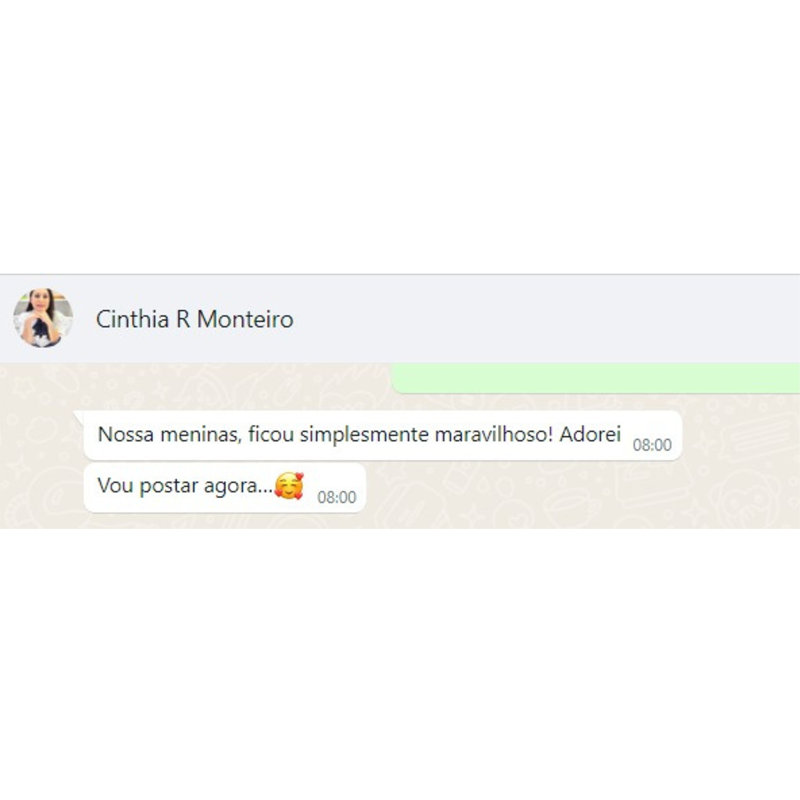Click the word meninas, in the first message

coord(201,435)
